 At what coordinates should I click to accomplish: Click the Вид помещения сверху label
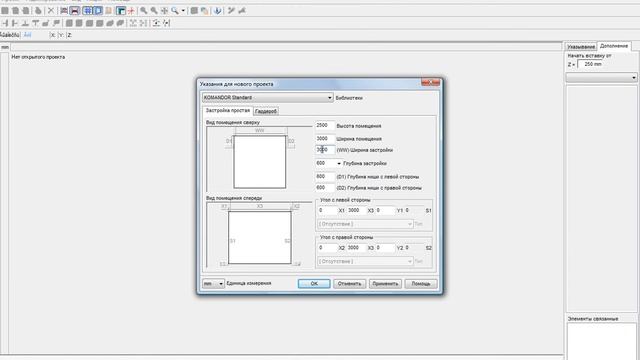coord(233,122)
